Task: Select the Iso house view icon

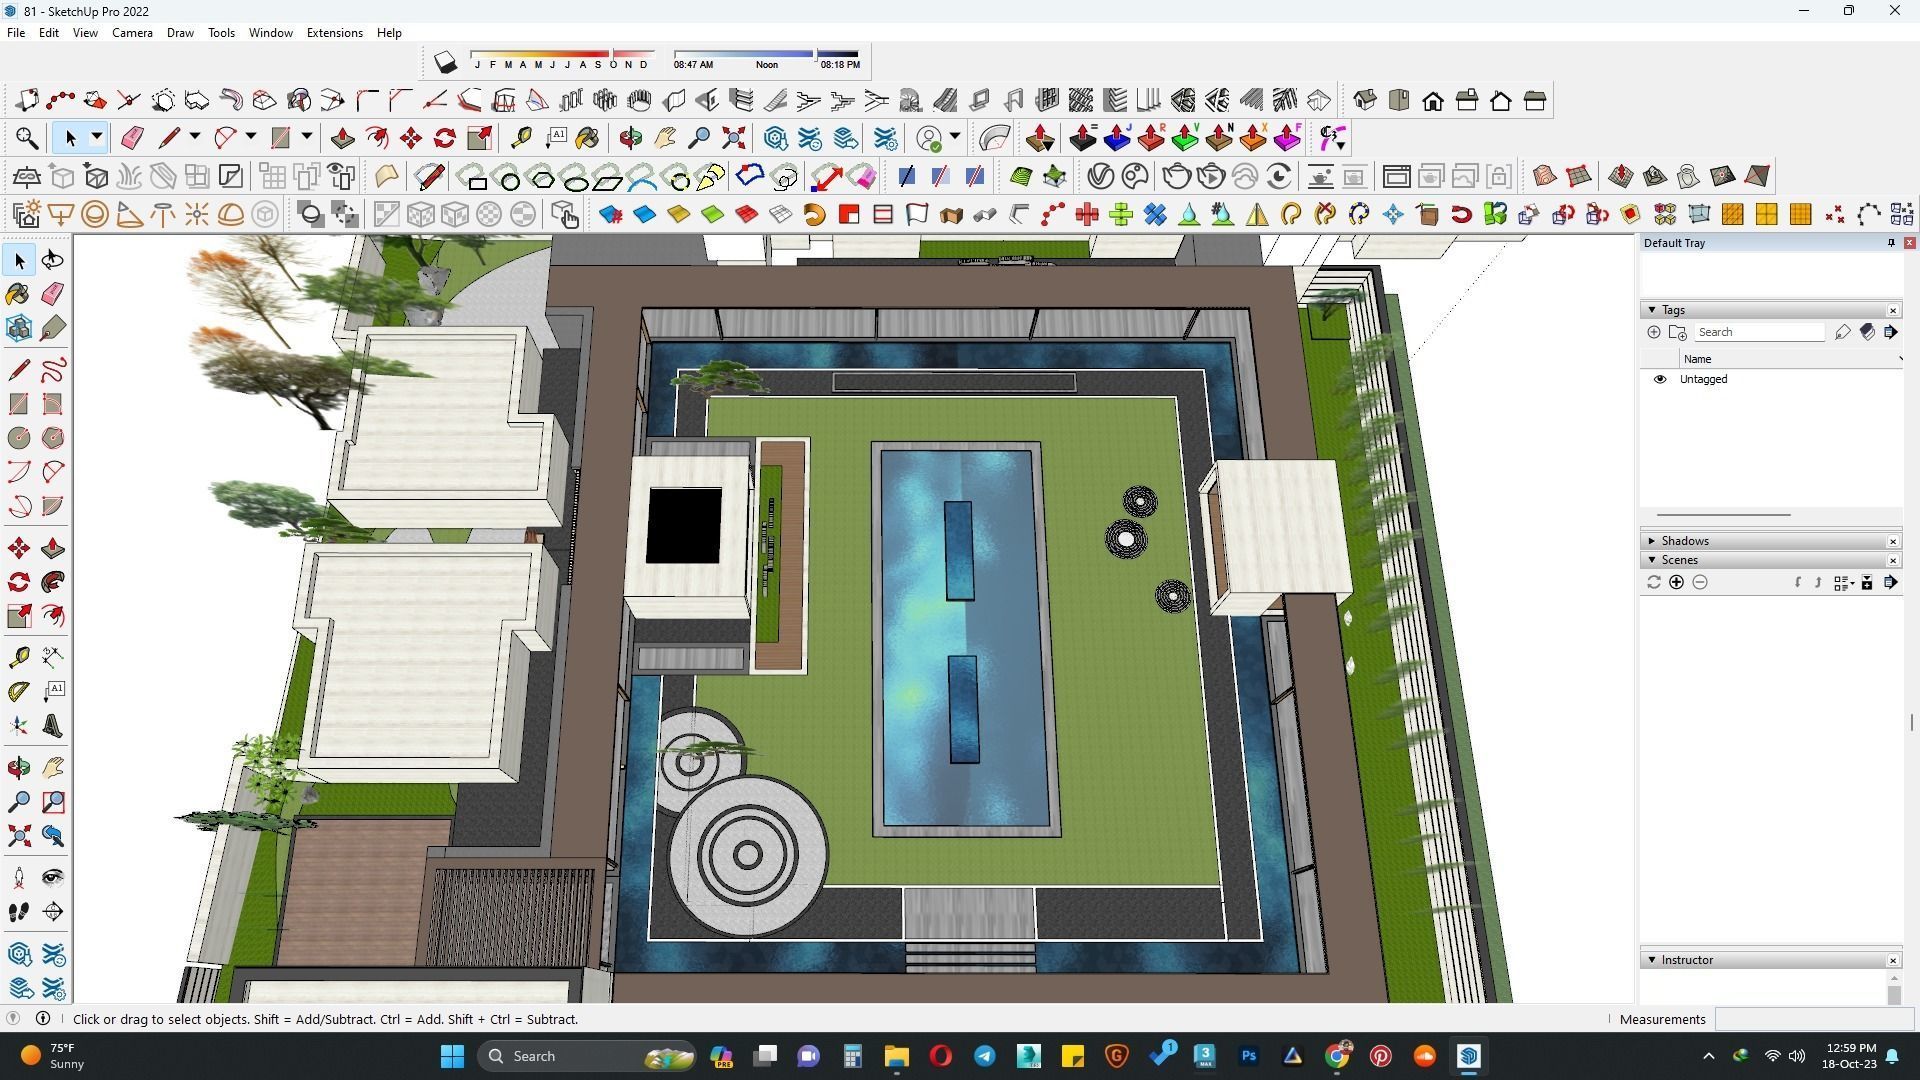Action: point(1365,100)
